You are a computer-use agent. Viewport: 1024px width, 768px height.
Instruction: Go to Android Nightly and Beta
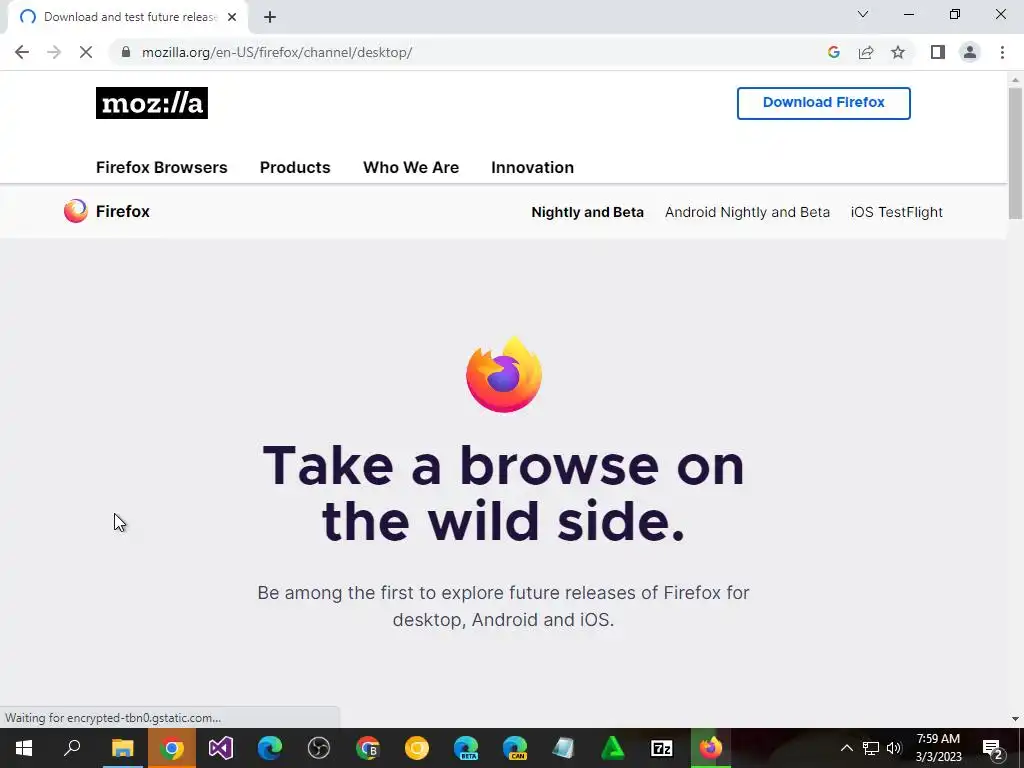[x=747, y=212]
